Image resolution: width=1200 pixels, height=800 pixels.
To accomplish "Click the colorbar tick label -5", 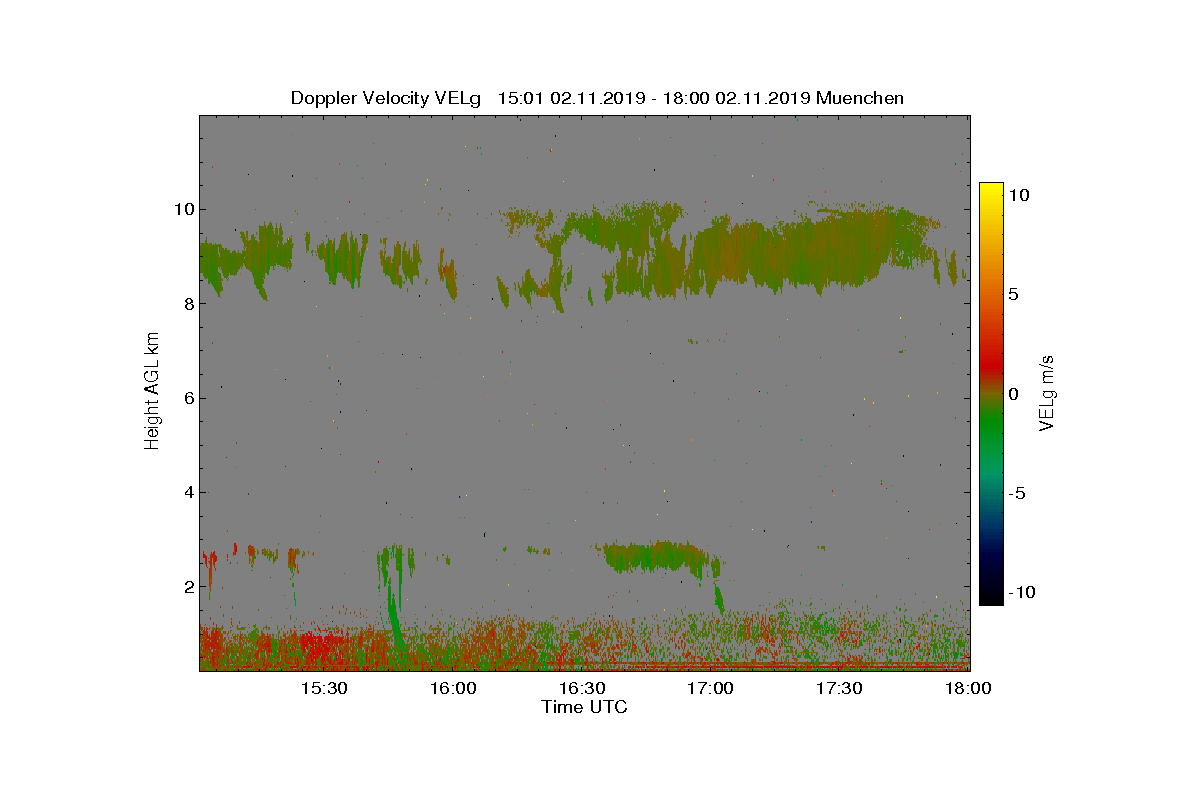I will [1016, 493].
